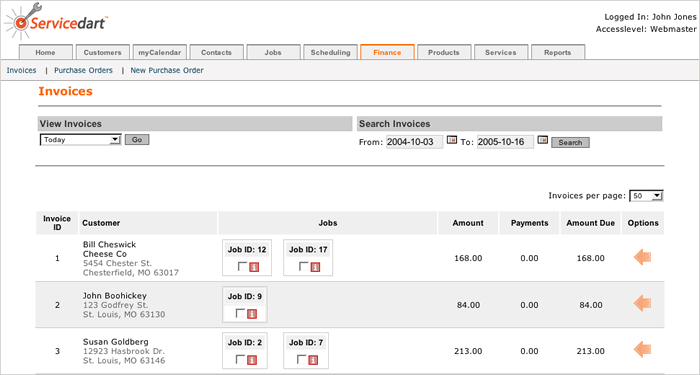The image size is (700, 375).
Task: Click the red info icon for Job ID: 9
Action: click(252, 314)
